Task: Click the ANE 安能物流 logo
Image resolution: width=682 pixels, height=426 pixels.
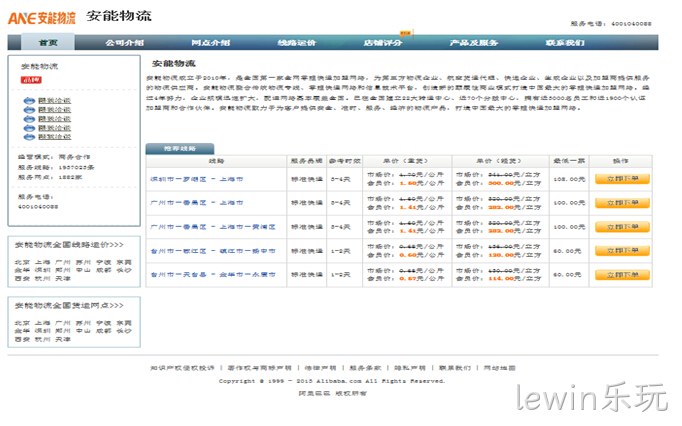Action: 42,18
